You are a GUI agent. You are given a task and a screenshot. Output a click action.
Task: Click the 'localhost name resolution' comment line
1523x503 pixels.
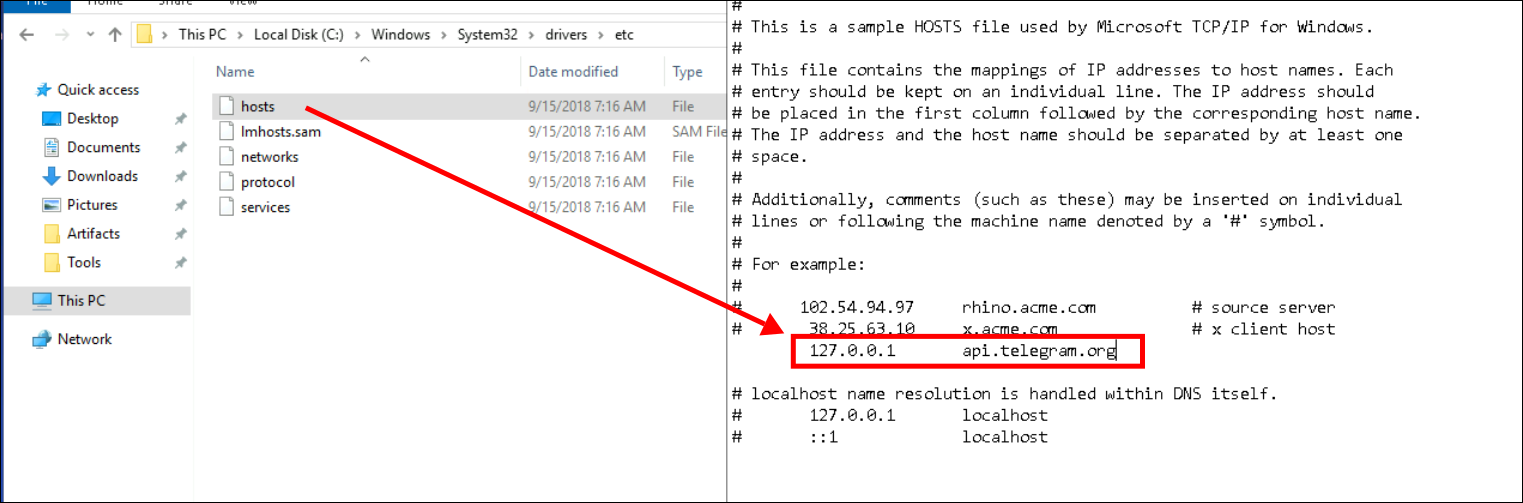tap(1003, 394)
